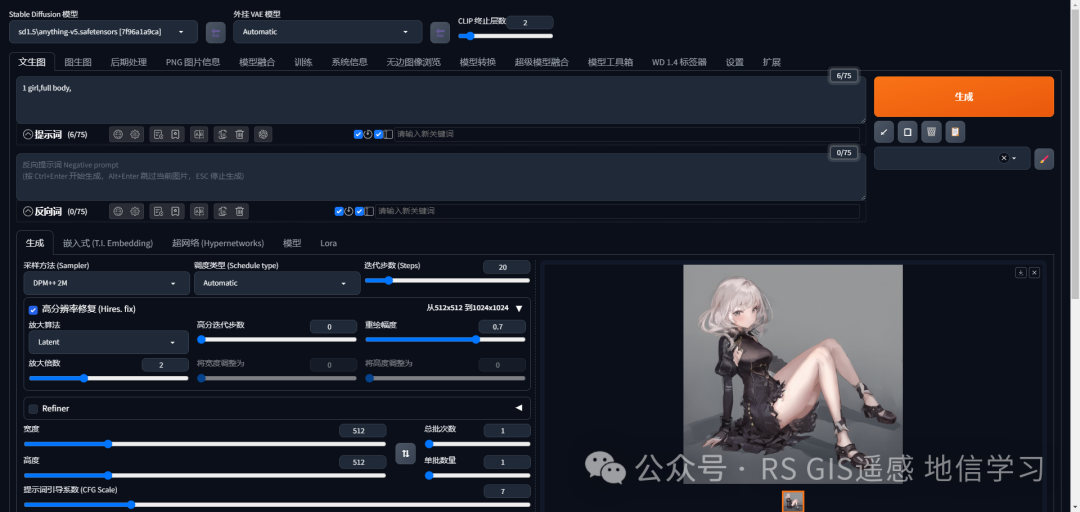Click the paintbrush icon next to the styles dropdown
This screenshot has height=512, width=1080.
click(x=1044, y=158)
